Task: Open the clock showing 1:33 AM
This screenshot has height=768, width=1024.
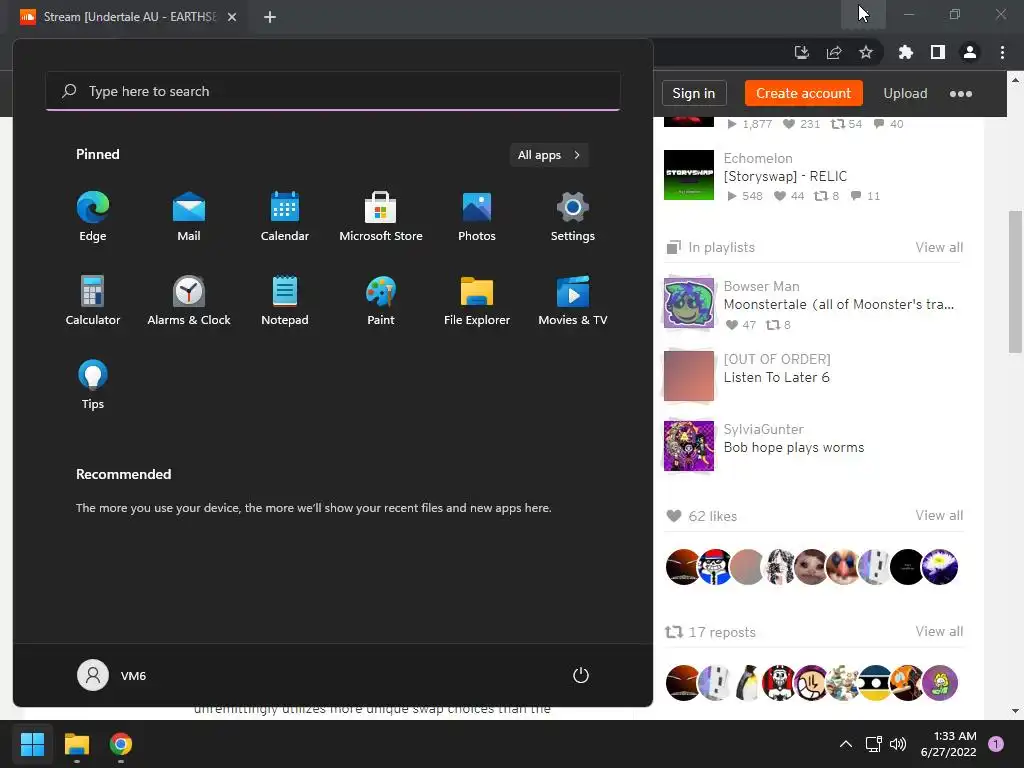Action: coord(948,744)
